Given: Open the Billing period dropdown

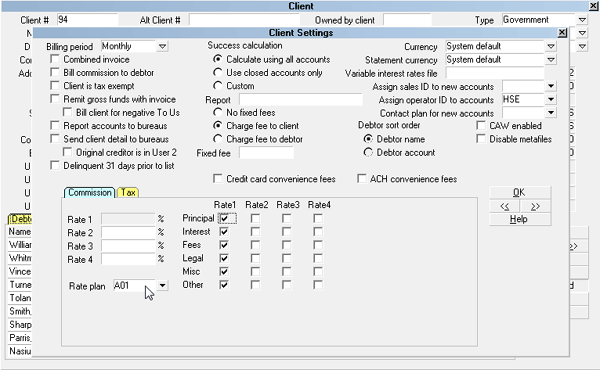Looking at the screenshot, I should tap(162, 46).
